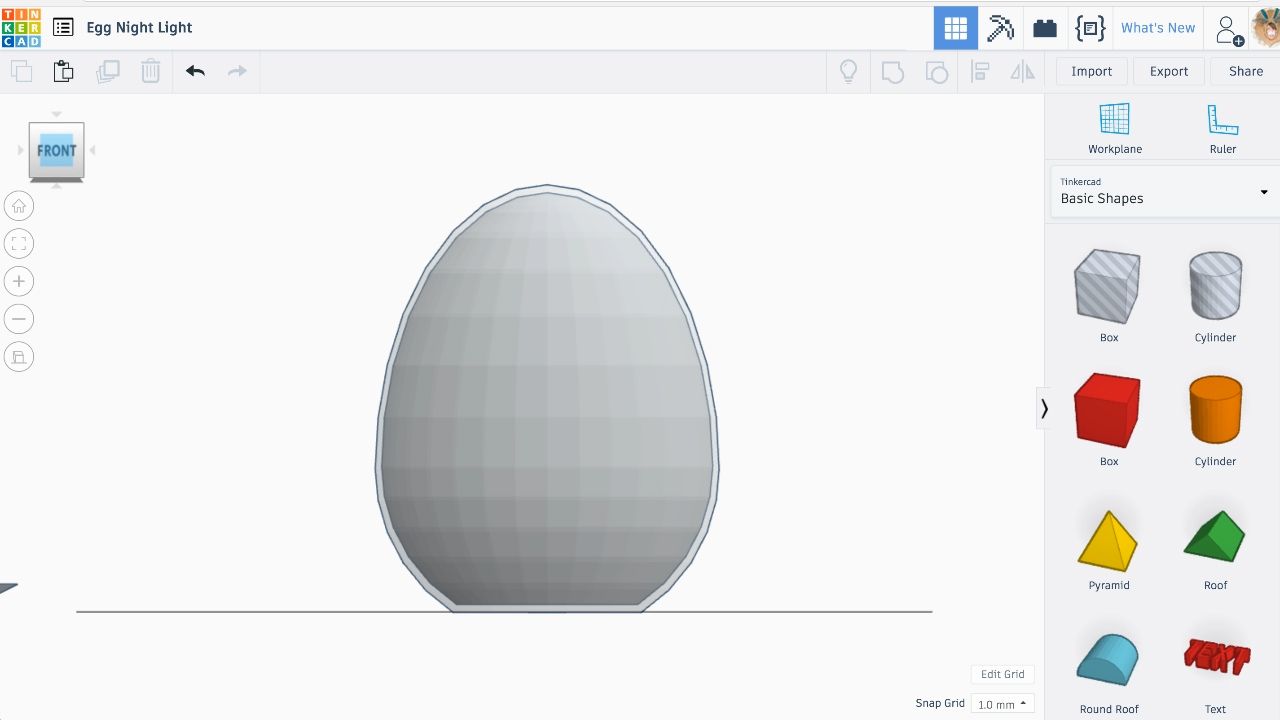Rotate view cube using left arrow

coord(21,151)
